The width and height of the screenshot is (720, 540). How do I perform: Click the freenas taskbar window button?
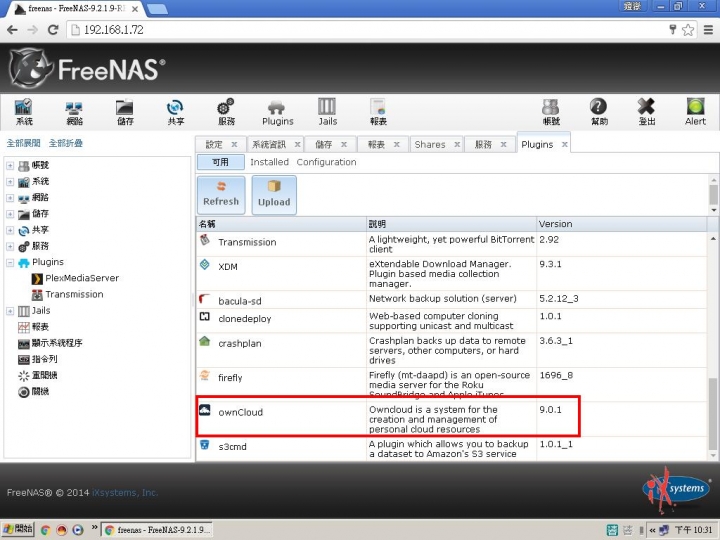pyautogui.click(x=157, y=530)
